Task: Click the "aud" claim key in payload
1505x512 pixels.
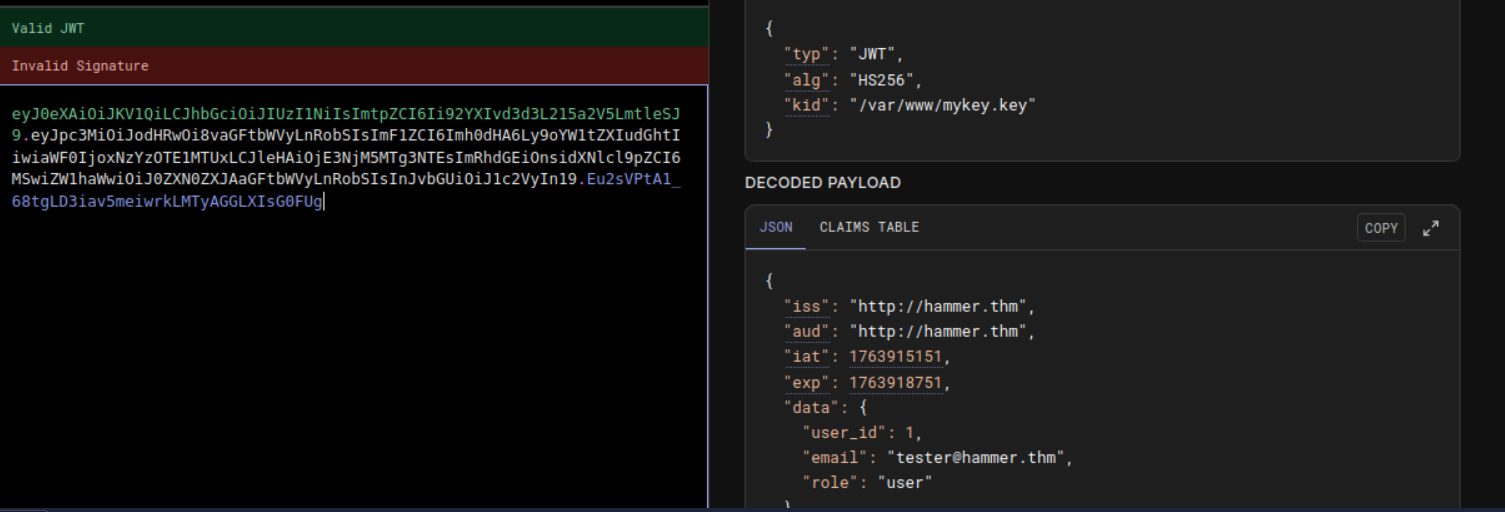Action: 807,331
